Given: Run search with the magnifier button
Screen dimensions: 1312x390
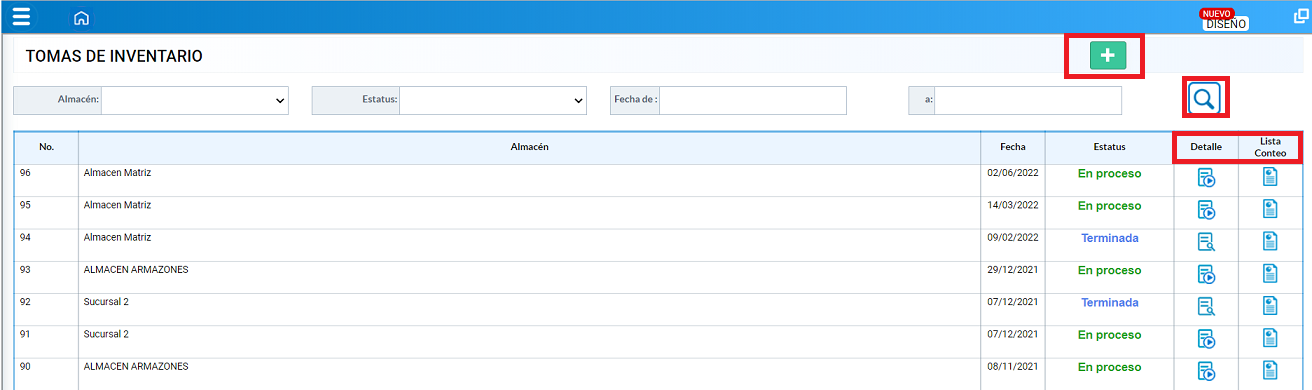Looking at the screenshot, I should tap(1205, 98).
